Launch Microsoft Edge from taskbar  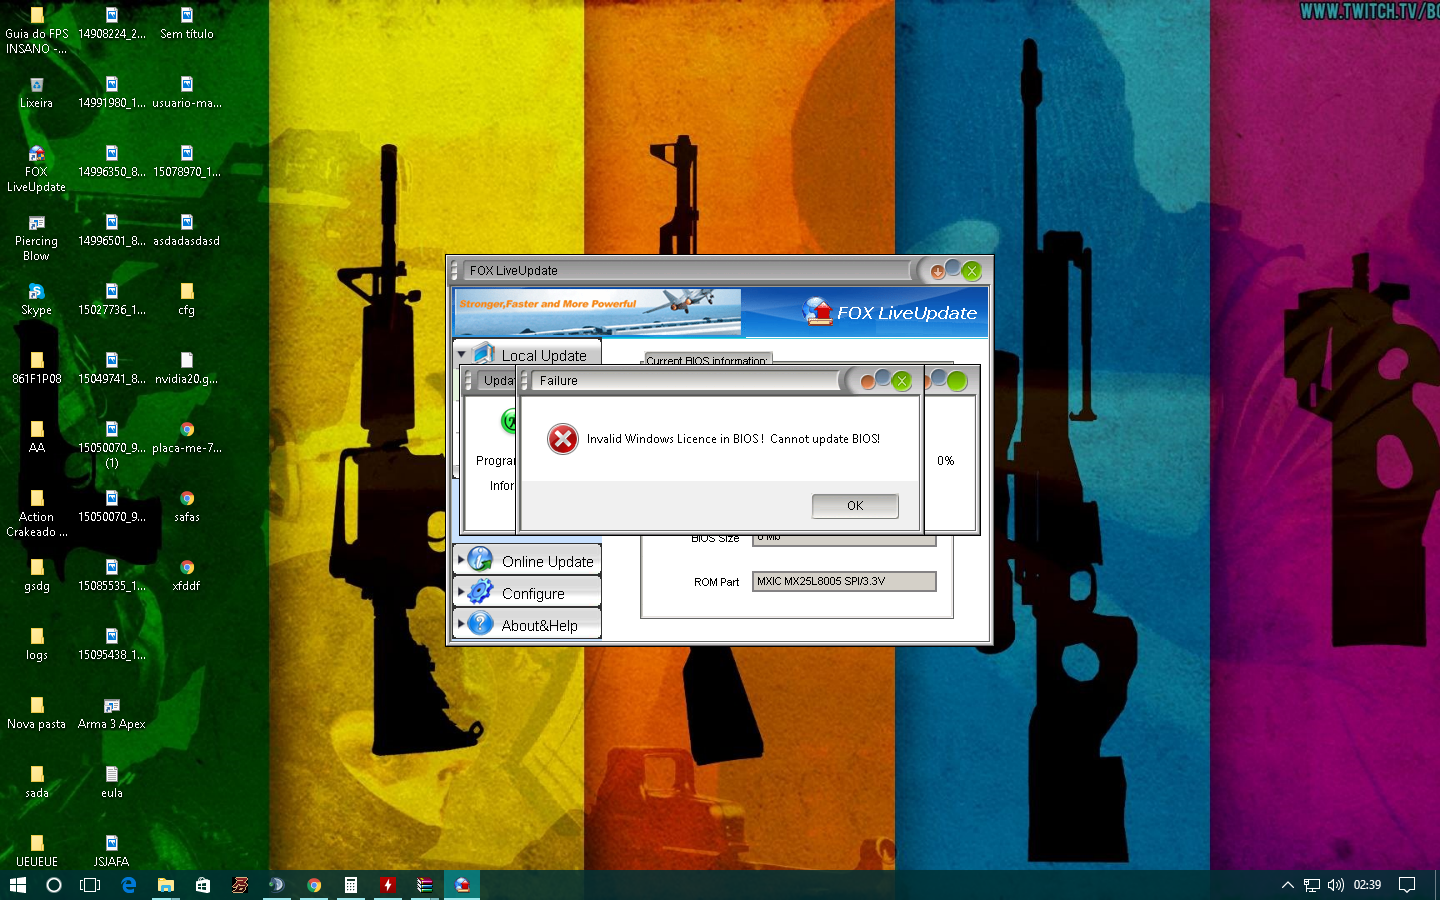[128, 885]
